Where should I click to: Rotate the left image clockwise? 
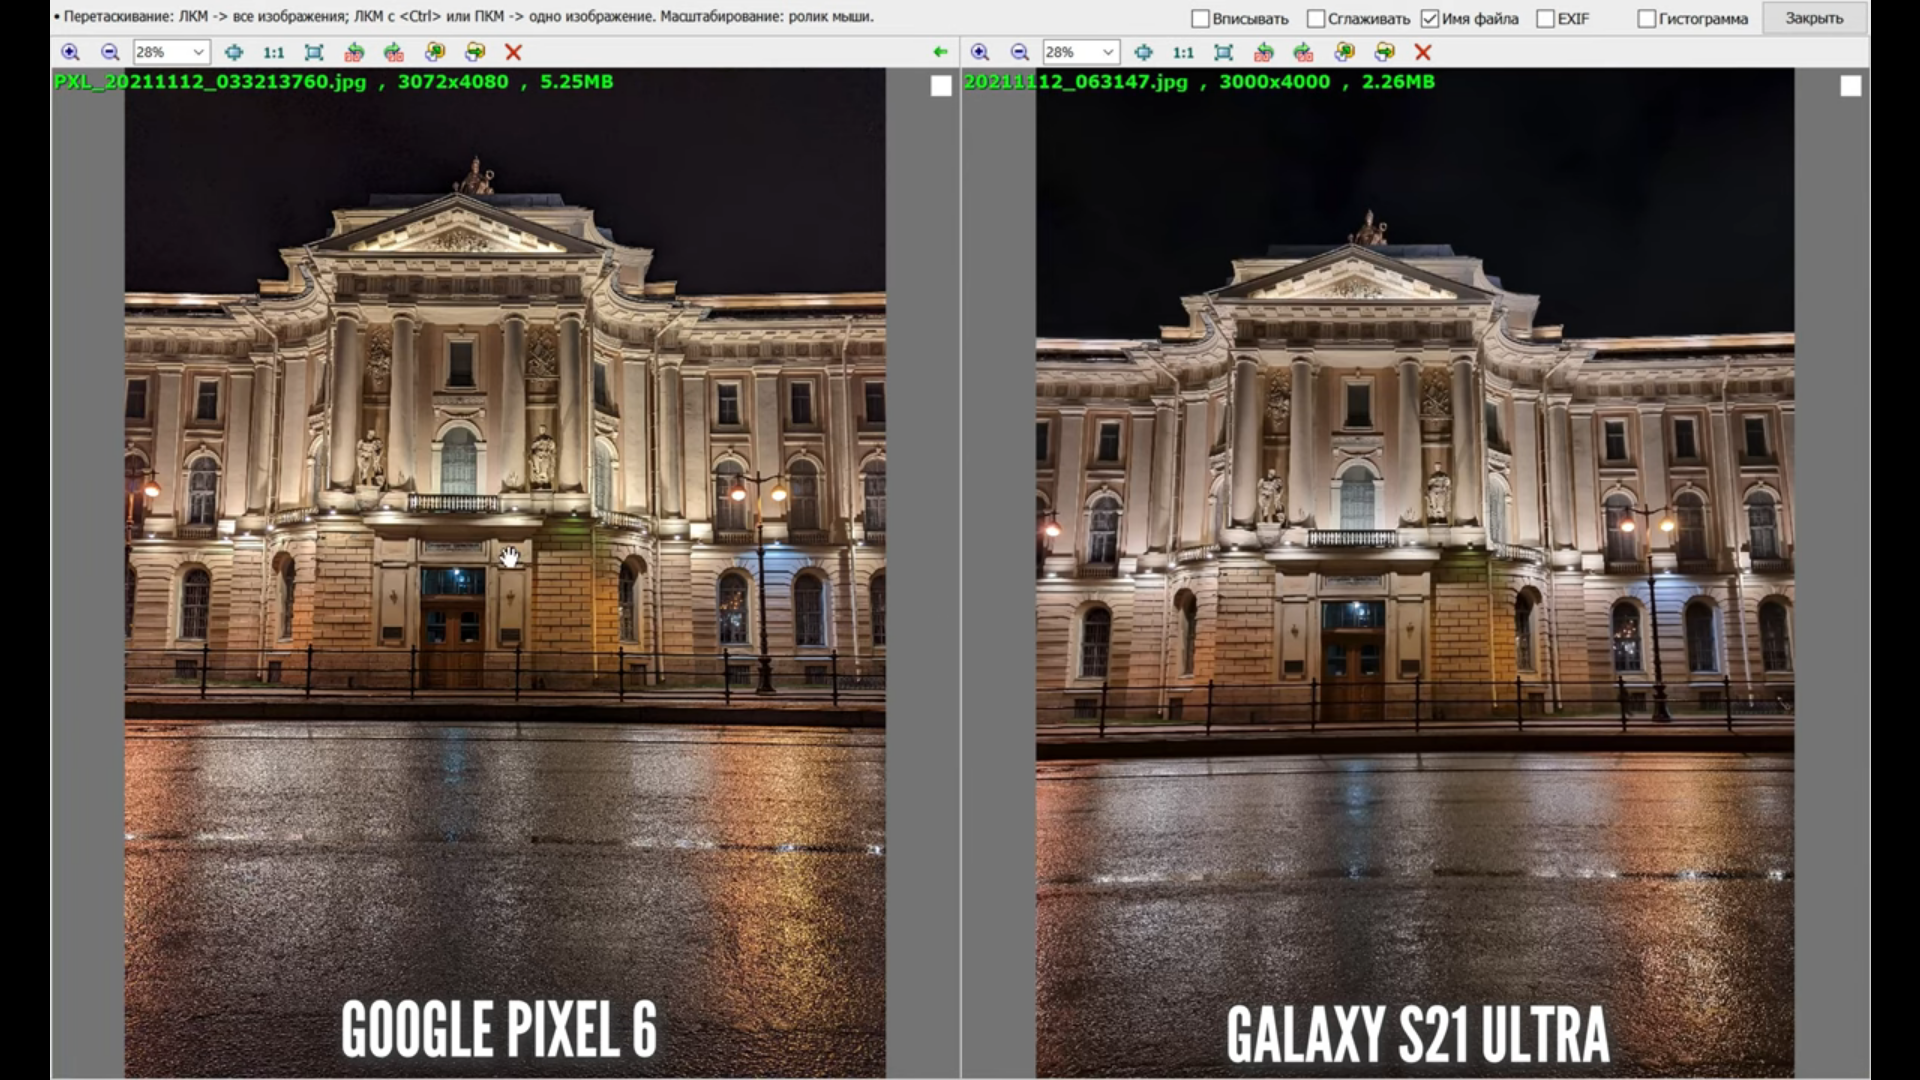point(394,52)
